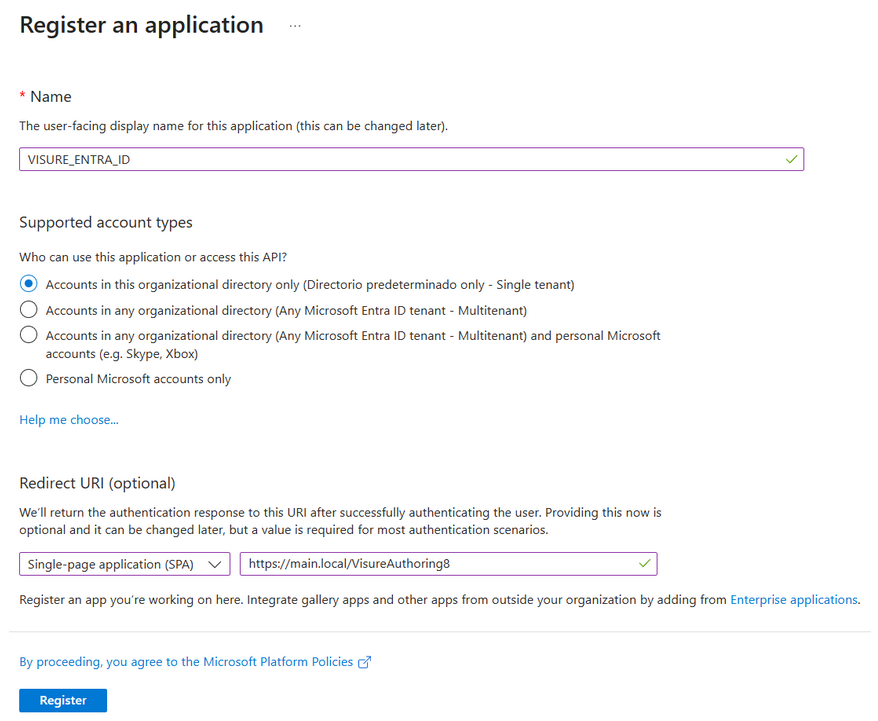
Task: Click the application Name text field
Action: point(400,159)
